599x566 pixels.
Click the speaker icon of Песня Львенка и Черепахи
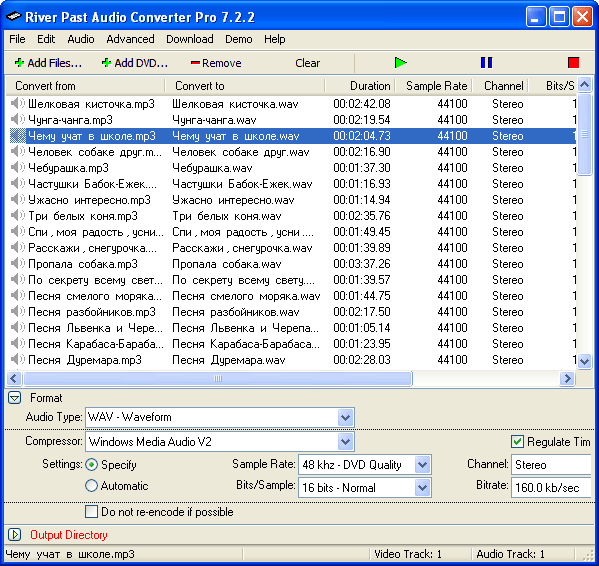coord(18,328)
